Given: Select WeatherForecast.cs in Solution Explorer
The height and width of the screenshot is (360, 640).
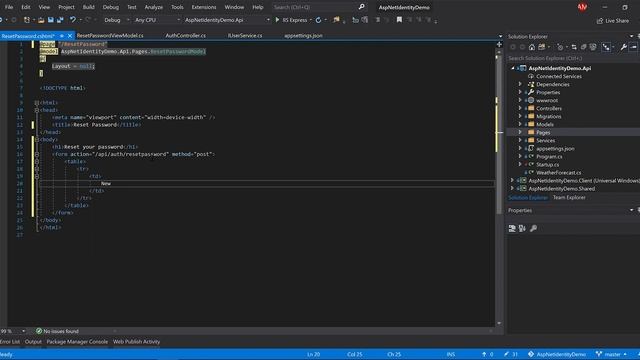Looking at the screenshot, I should coord(558,173).
